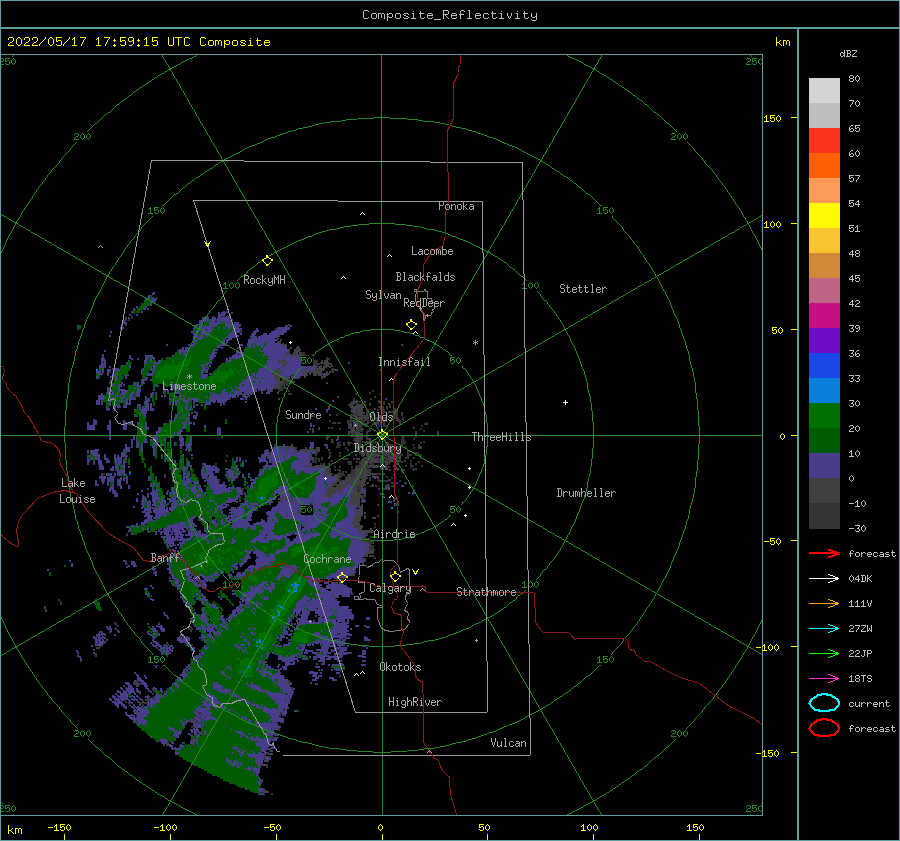
Task: Click the cyan 27ZW arrow icon
Action: point(824,629)
